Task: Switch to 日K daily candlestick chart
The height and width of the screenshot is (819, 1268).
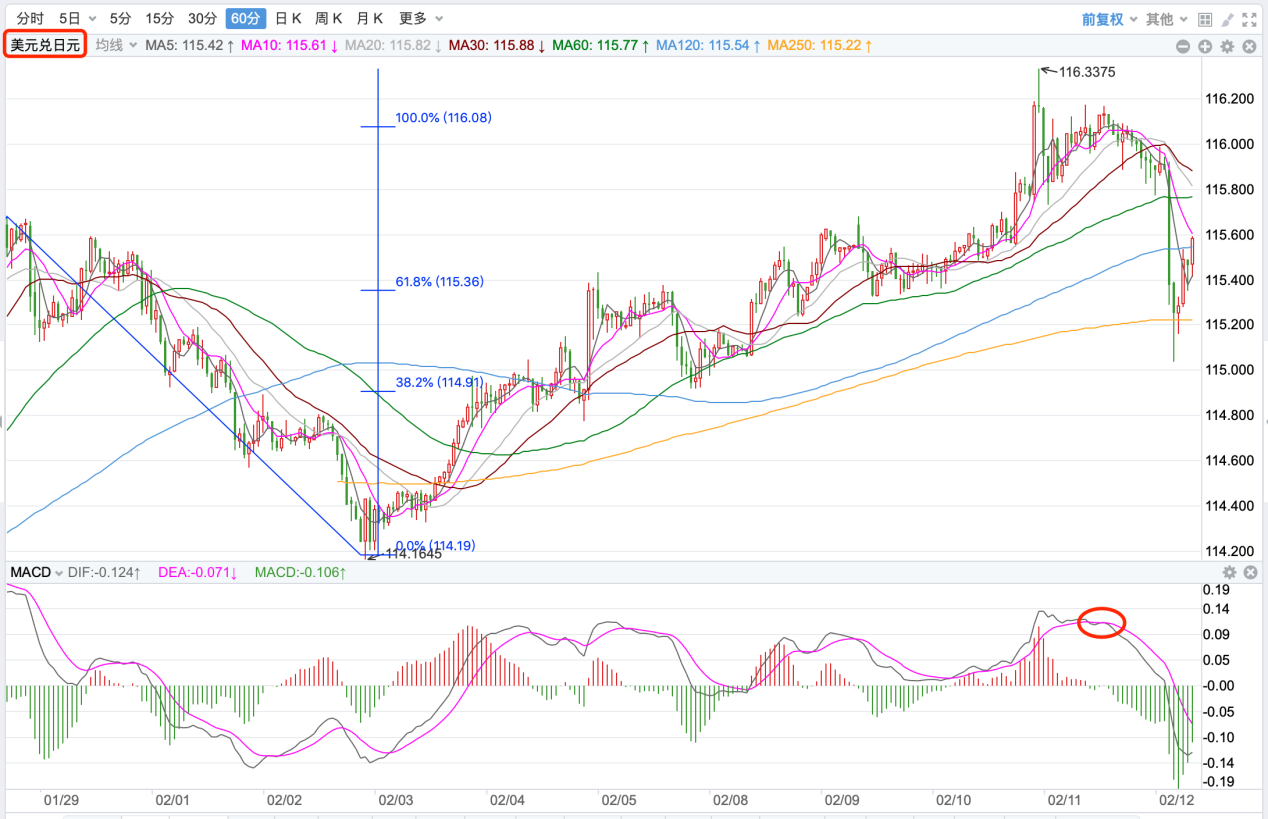Action: coord(288,18)
